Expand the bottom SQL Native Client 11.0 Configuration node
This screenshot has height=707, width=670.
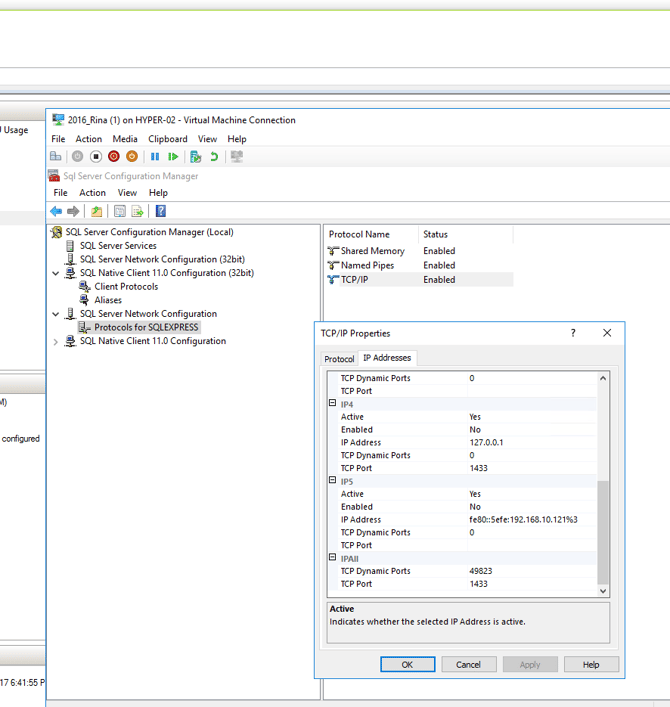pyautogui.click(x=56, y=342)
